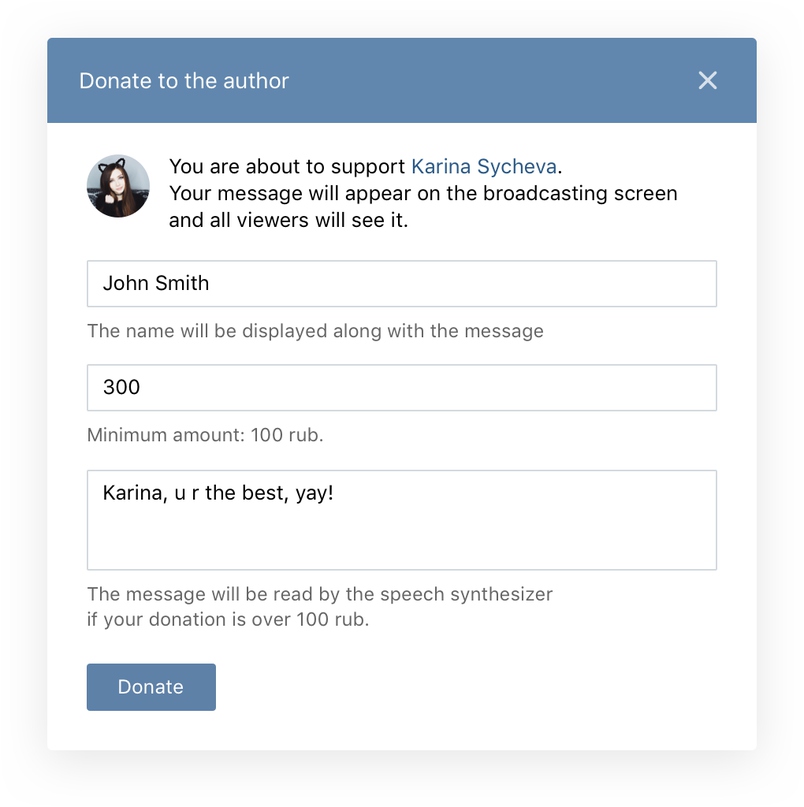Click the number 300 inside amount box
Screen dimensions: 804x807
pyautogui.click(x=121, y=387)
